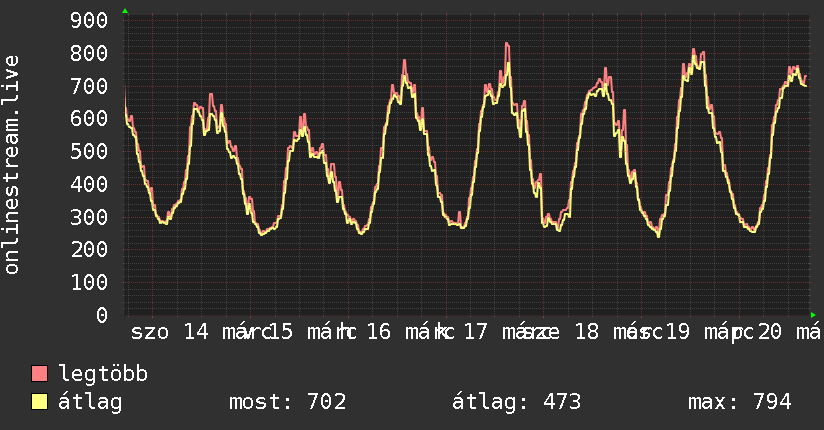824x430 pixels.
Task: Click the 200 y-axis label
Action: coord(89,250)
